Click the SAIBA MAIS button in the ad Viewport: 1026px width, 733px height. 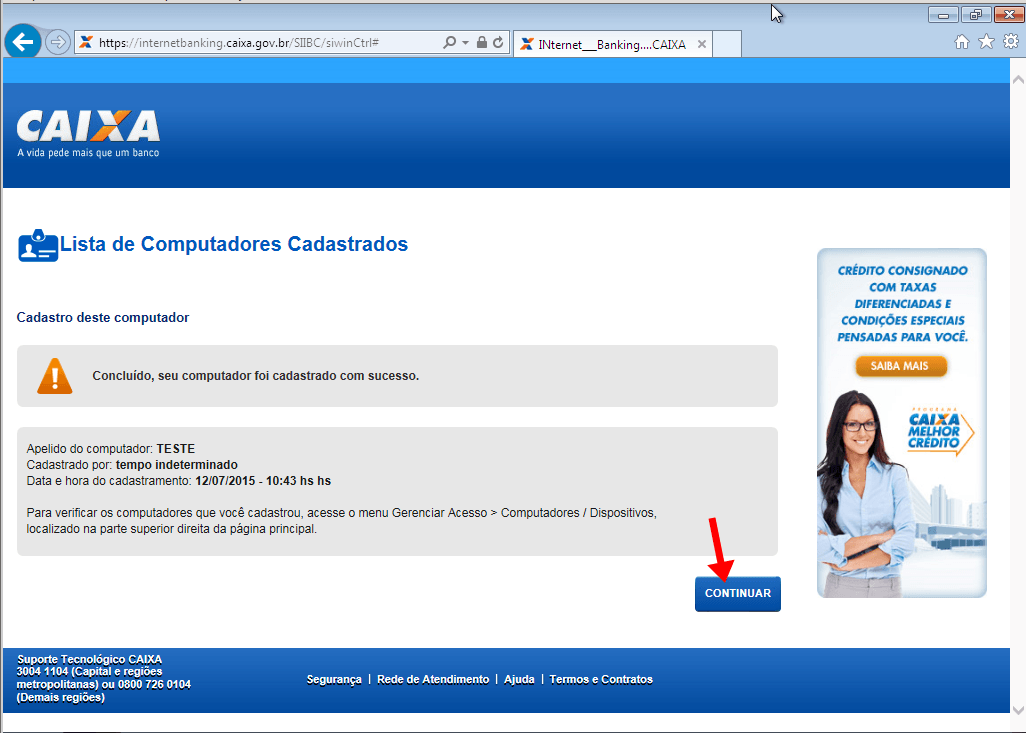[x=900, y=366]
